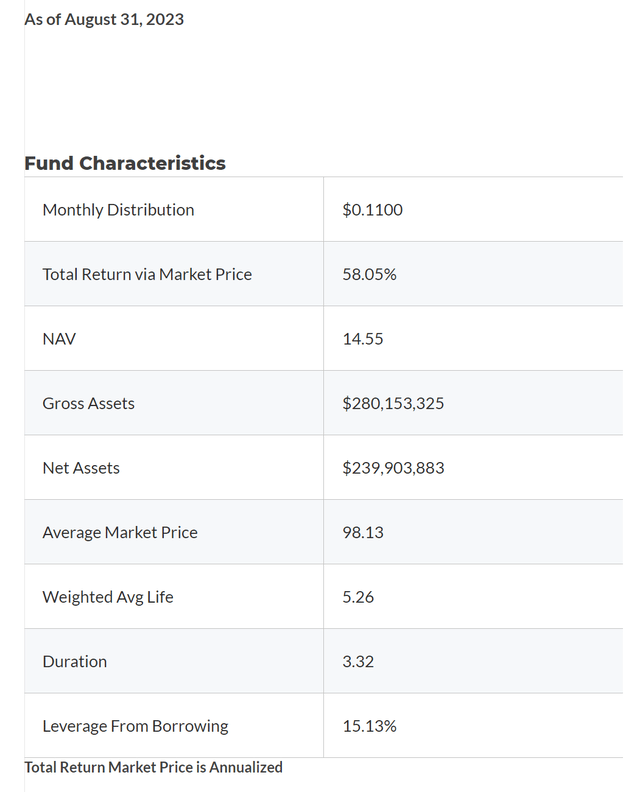Click the Gross Assets row label

pos(88,404)
